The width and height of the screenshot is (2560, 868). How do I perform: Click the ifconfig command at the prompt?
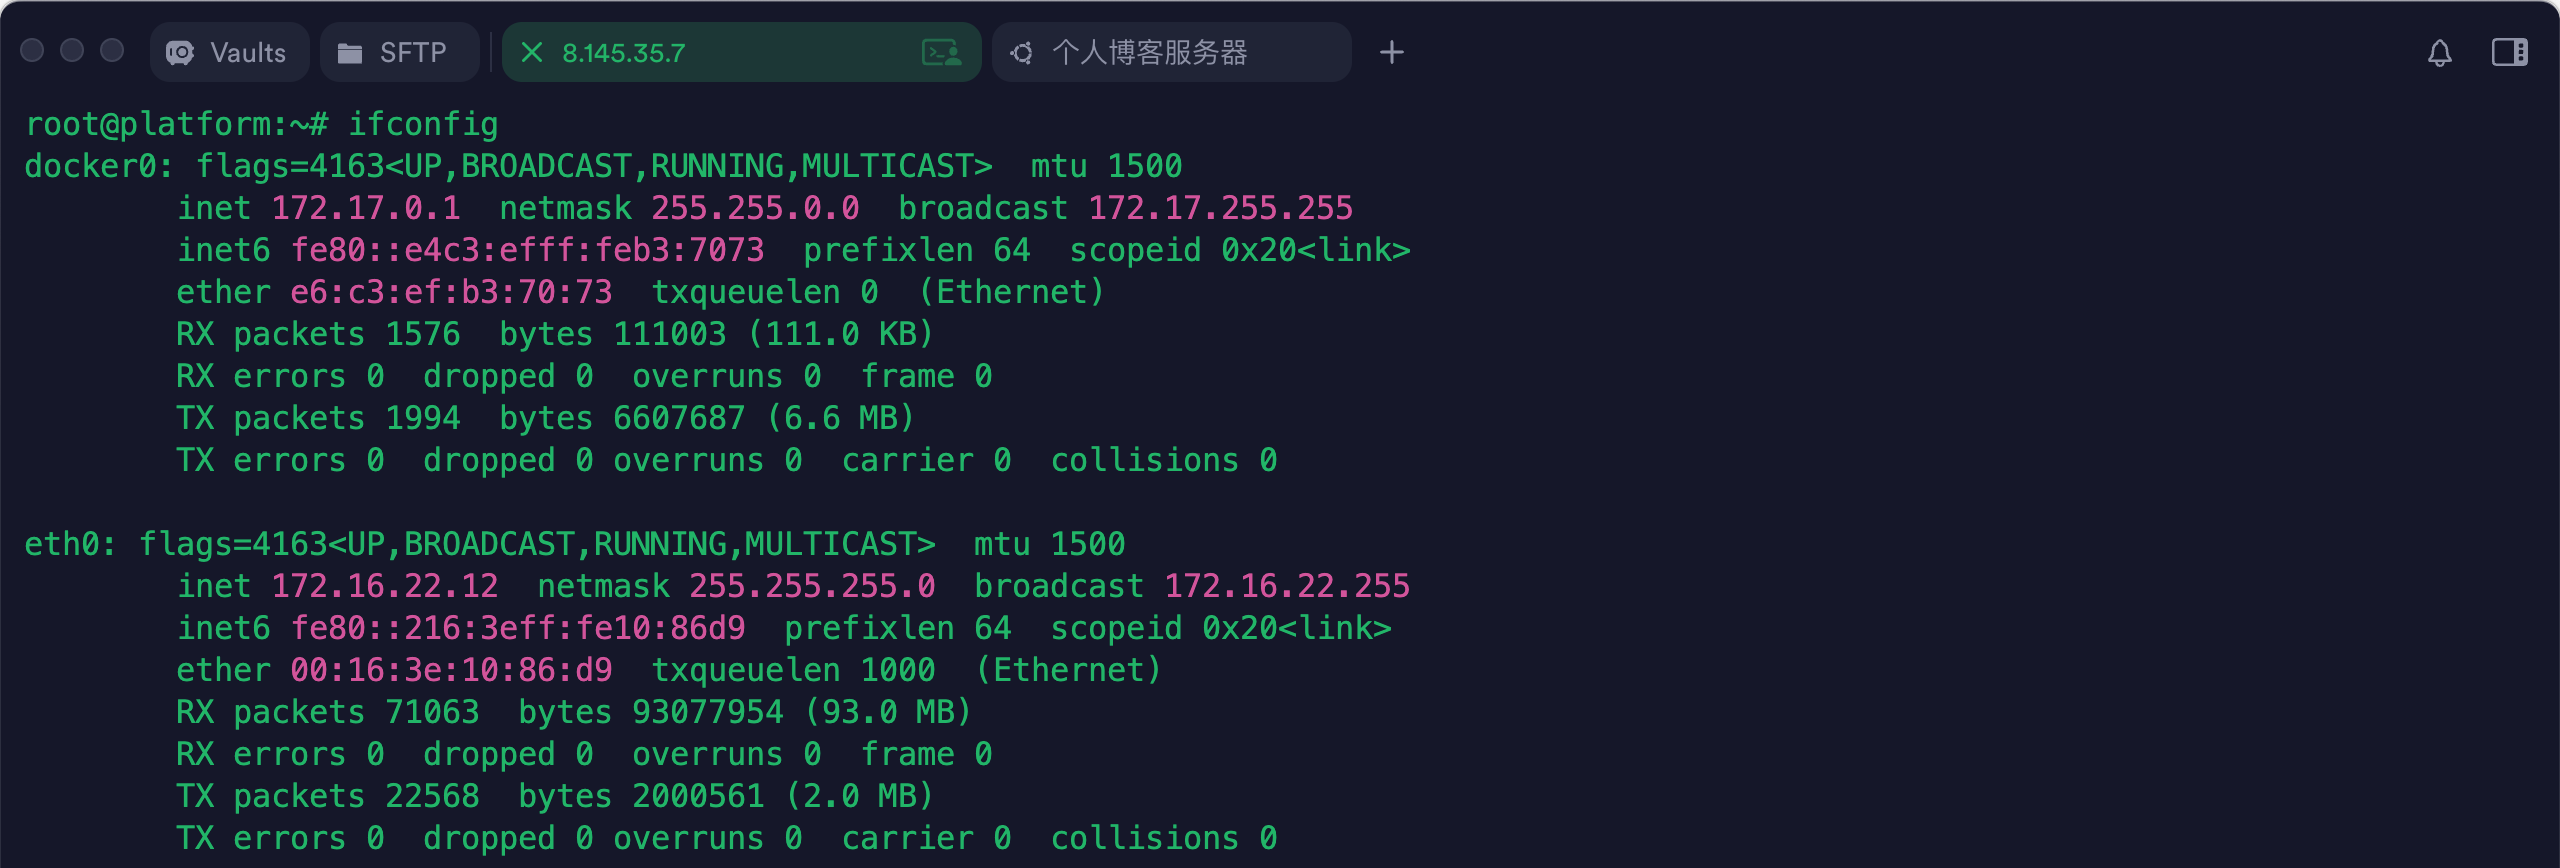point(423,124)
